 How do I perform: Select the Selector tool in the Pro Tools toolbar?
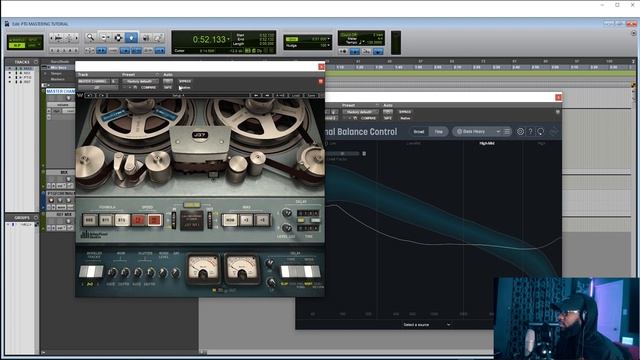118,38
